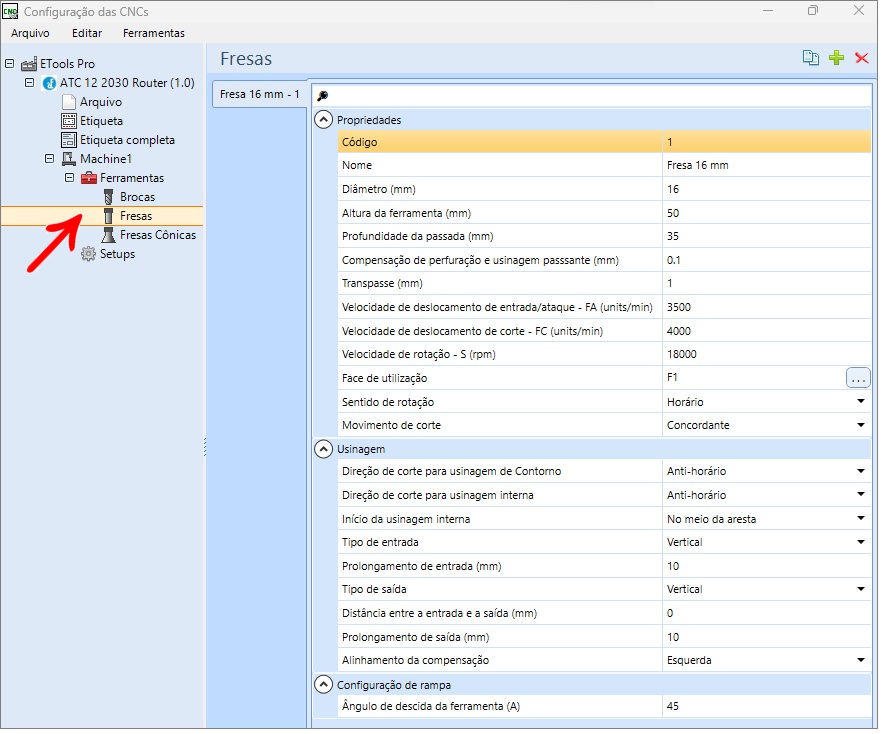
Task: Open the Arquivo menu
Action: [x=30, y=33]
